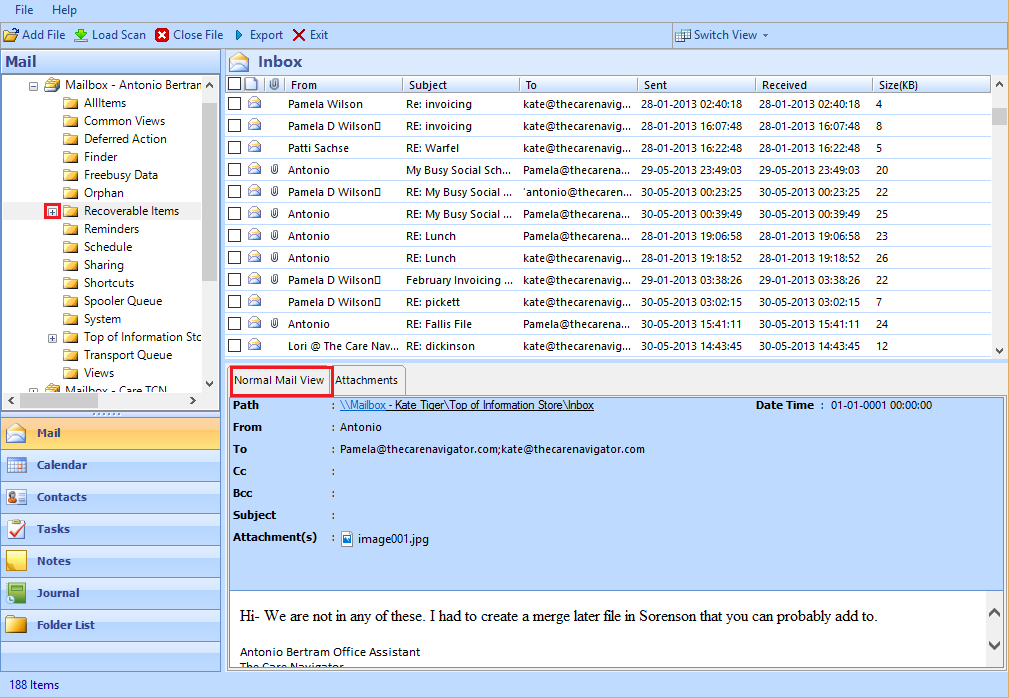Check the RE: Fallis File email
The width and height of the screenshot is (1009, 698).
[235, 324]
